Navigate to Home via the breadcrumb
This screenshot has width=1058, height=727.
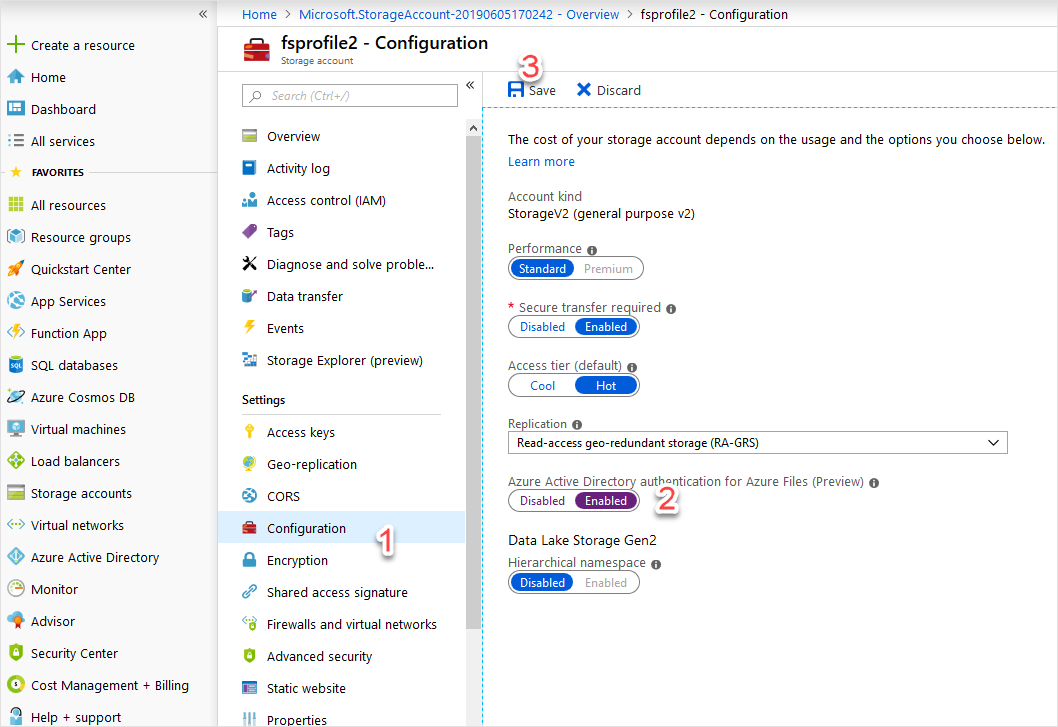[259, 14]
